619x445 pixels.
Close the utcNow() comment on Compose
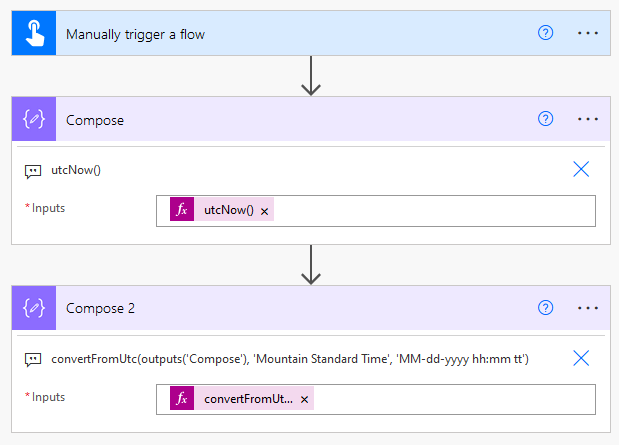[x=581, y=169]
